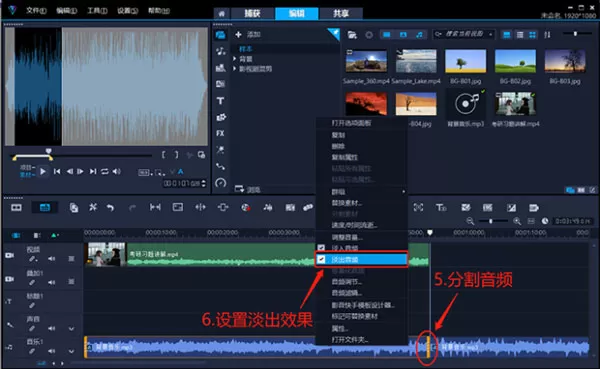Open the 工具 Tools menu

click(x=97, y=11)
